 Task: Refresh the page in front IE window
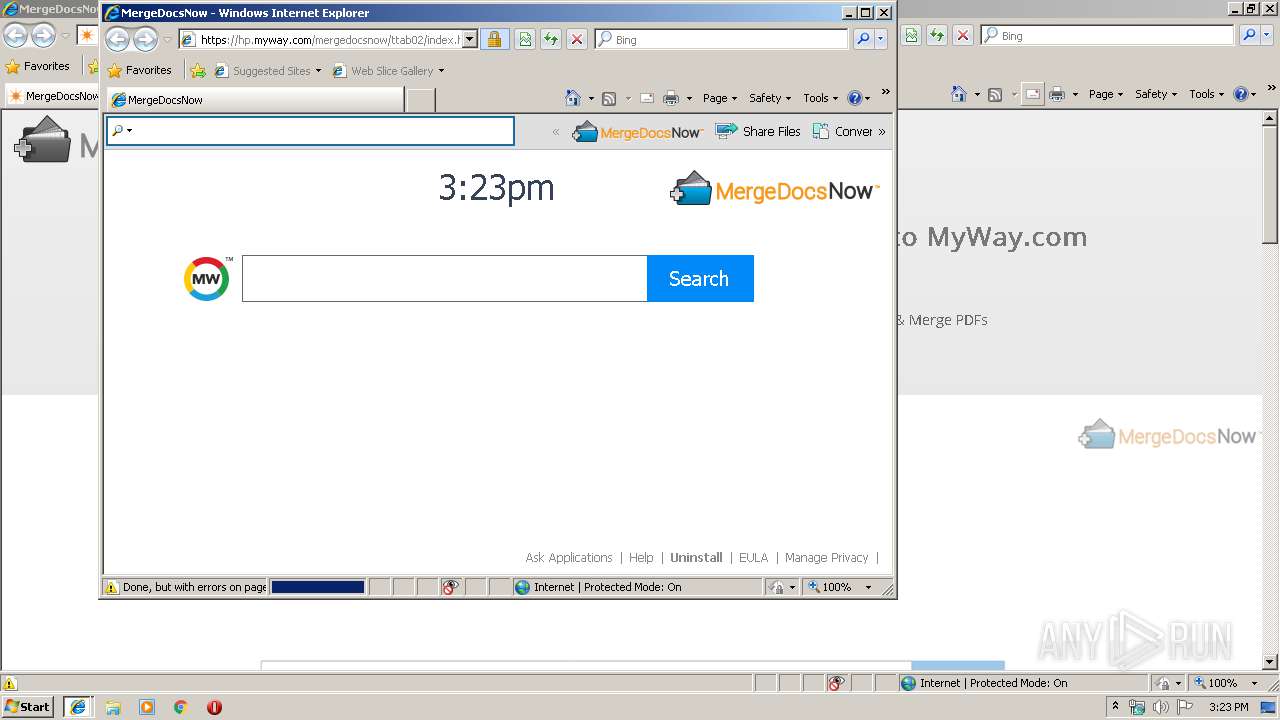tap(551, 40)
